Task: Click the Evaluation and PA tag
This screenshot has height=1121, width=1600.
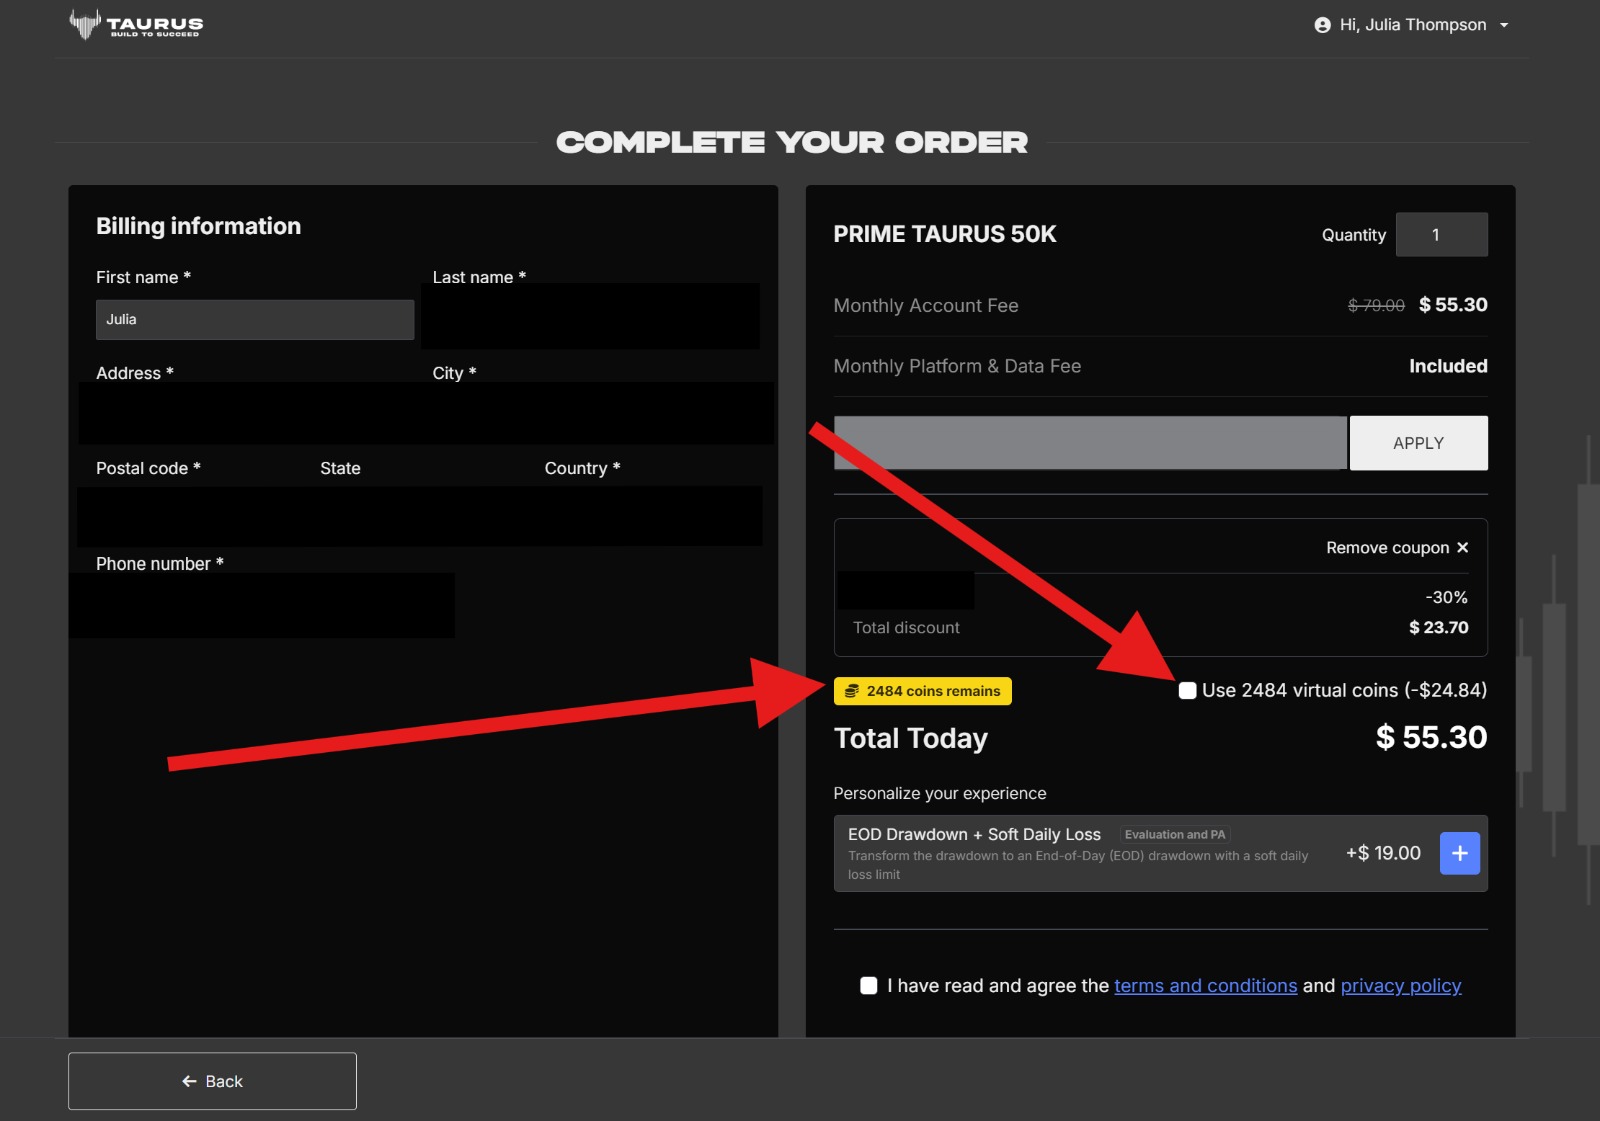Action: (x=1175, y=835)
